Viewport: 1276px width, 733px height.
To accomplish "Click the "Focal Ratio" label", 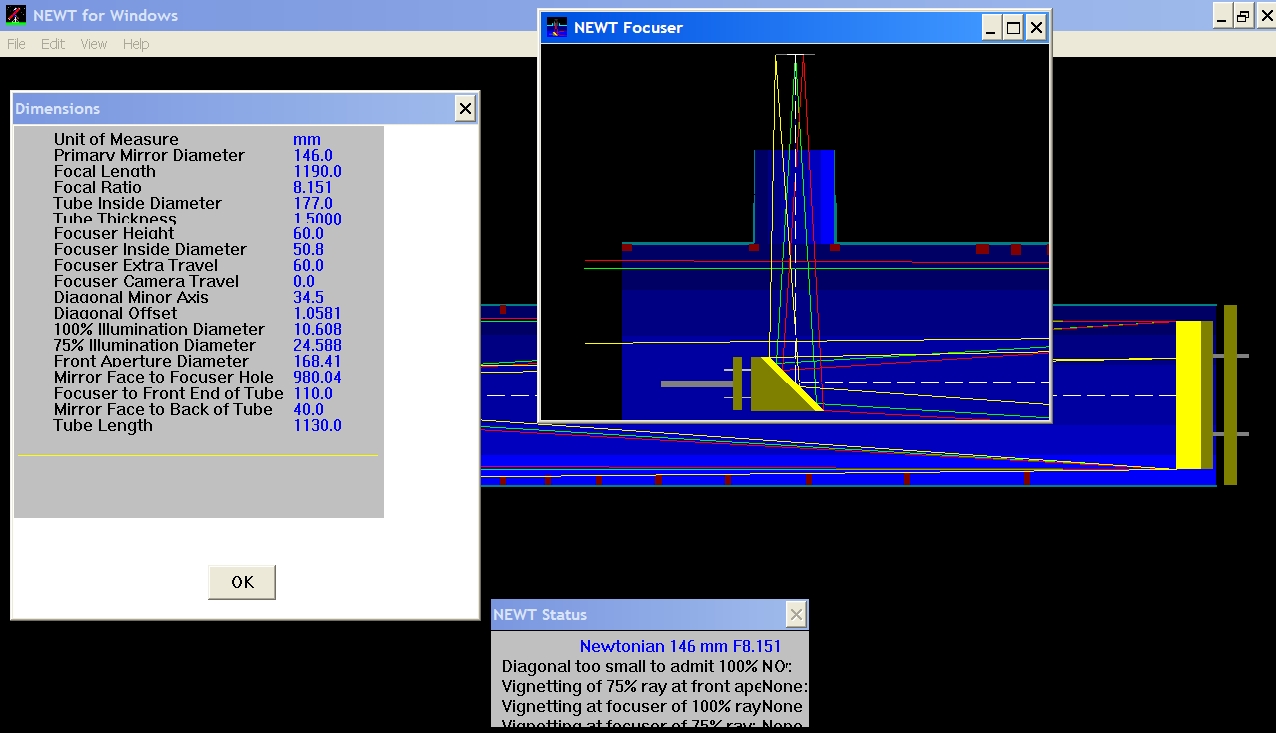I will 98,188.
